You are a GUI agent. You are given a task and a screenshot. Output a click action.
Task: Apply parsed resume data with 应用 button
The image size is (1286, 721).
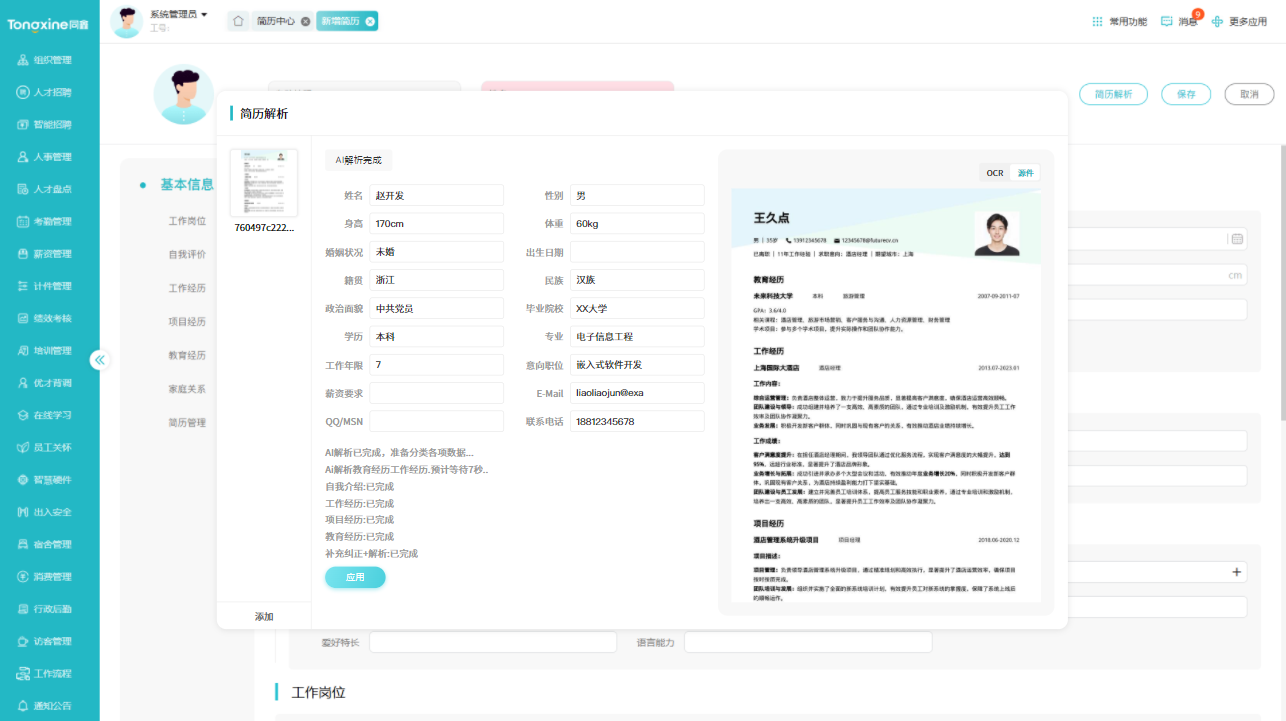(355, 578)
